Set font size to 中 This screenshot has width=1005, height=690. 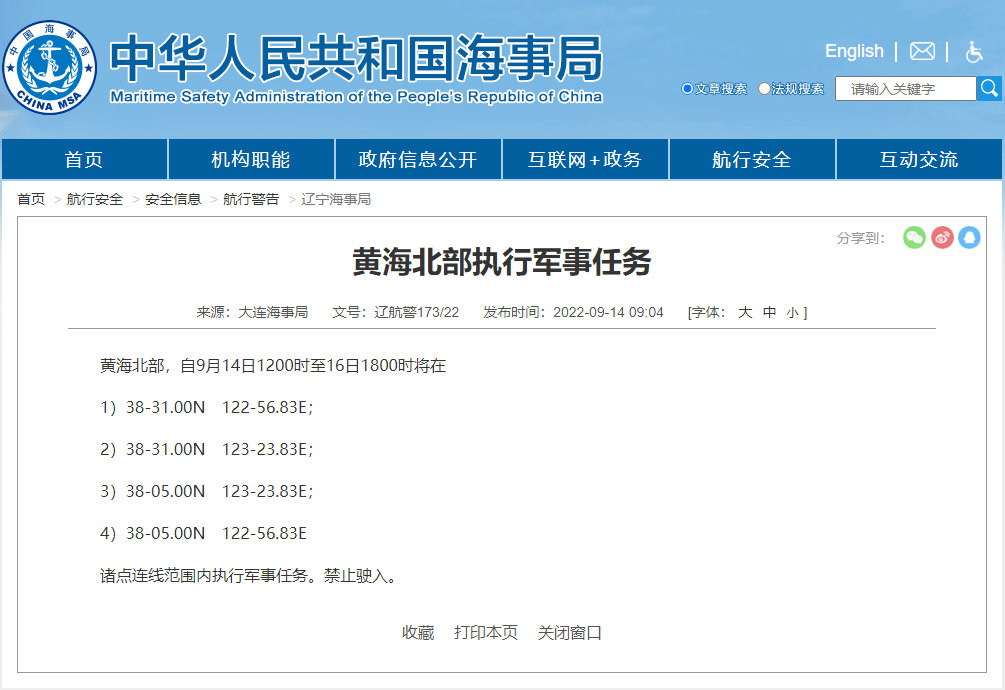point(769,312)
